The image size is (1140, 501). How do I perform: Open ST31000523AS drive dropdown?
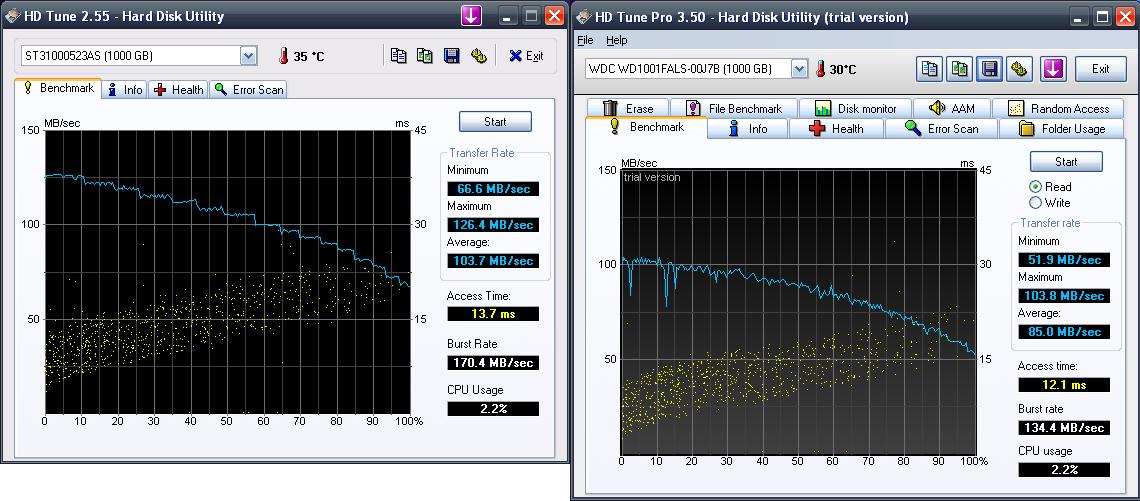click(249, 55)
